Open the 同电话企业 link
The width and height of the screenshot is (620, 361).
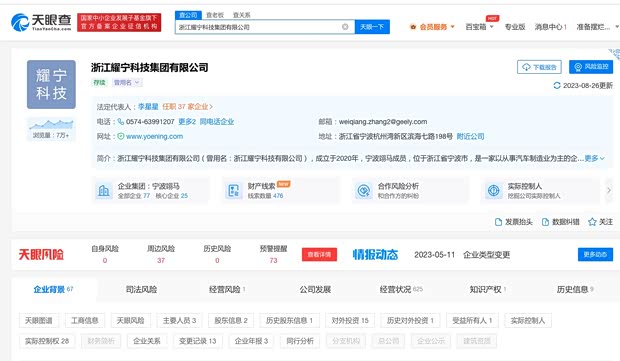(217, 122)
